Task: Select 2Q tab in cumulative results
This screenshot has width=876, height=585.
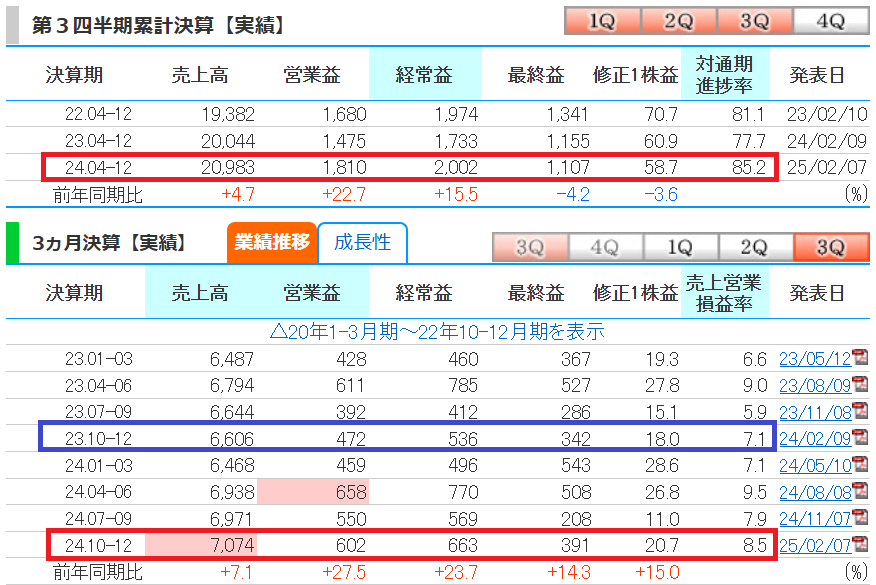Action: 678,21
